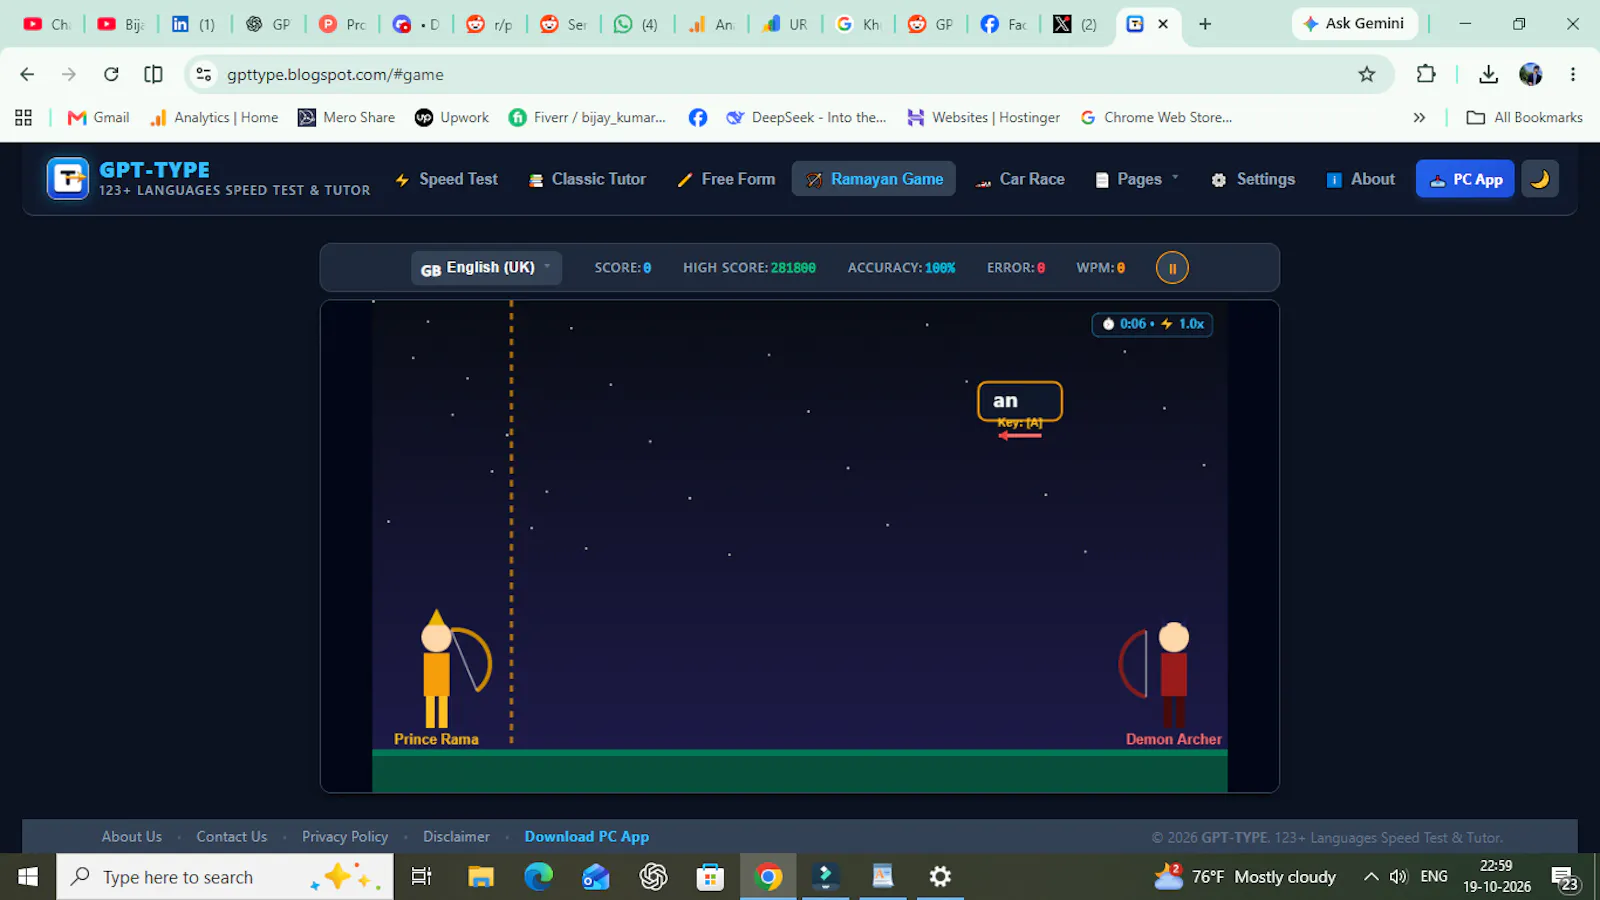The image size is (1600, 900).
Task: Open the Websites | Hostinger bookmark
Action: (x=984, y=118)
